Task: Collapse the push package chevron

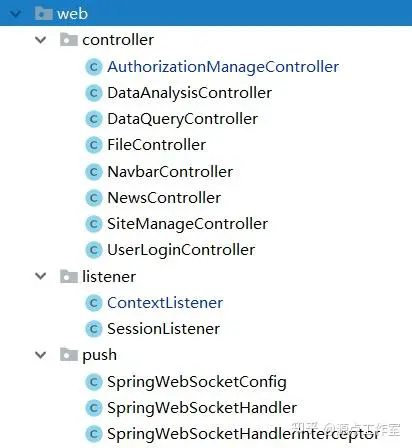Action: (41, 355)
